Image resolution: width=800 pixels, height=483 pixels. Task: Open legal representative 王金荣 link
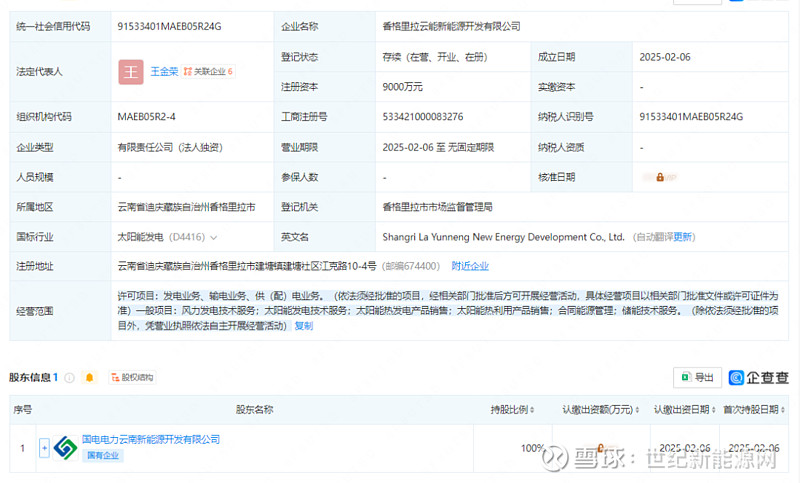coord(164,71)
